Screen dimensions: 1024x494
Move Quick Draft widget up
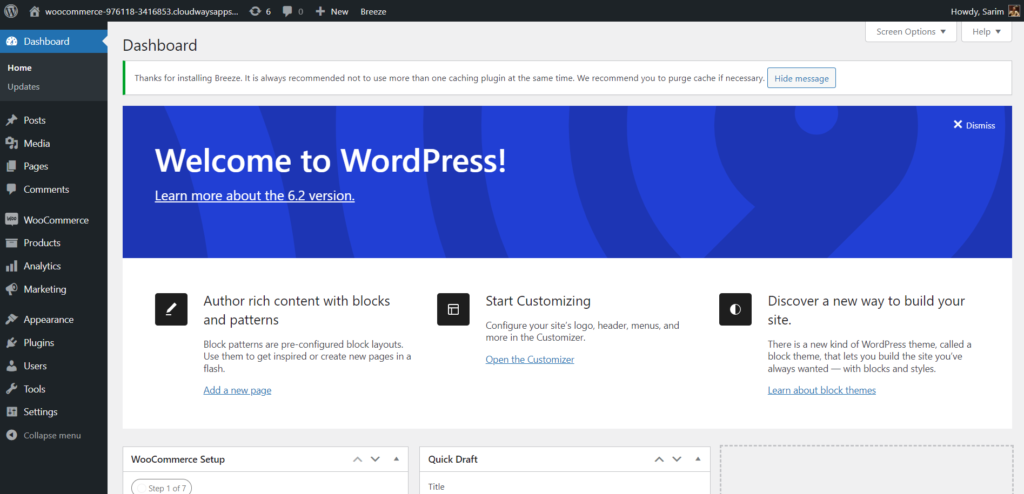(x=659, y=459)
